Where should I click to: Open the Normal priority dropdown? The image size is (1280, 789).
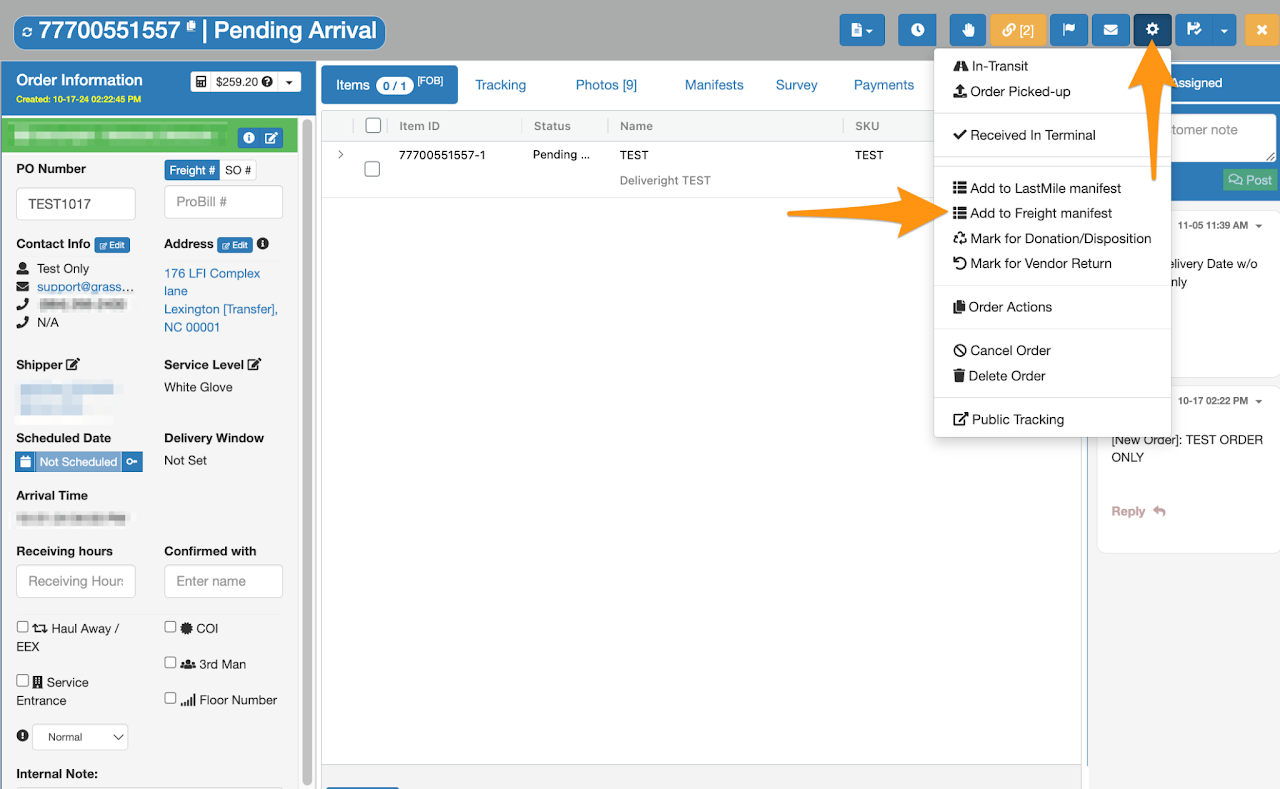click(80, 737)
